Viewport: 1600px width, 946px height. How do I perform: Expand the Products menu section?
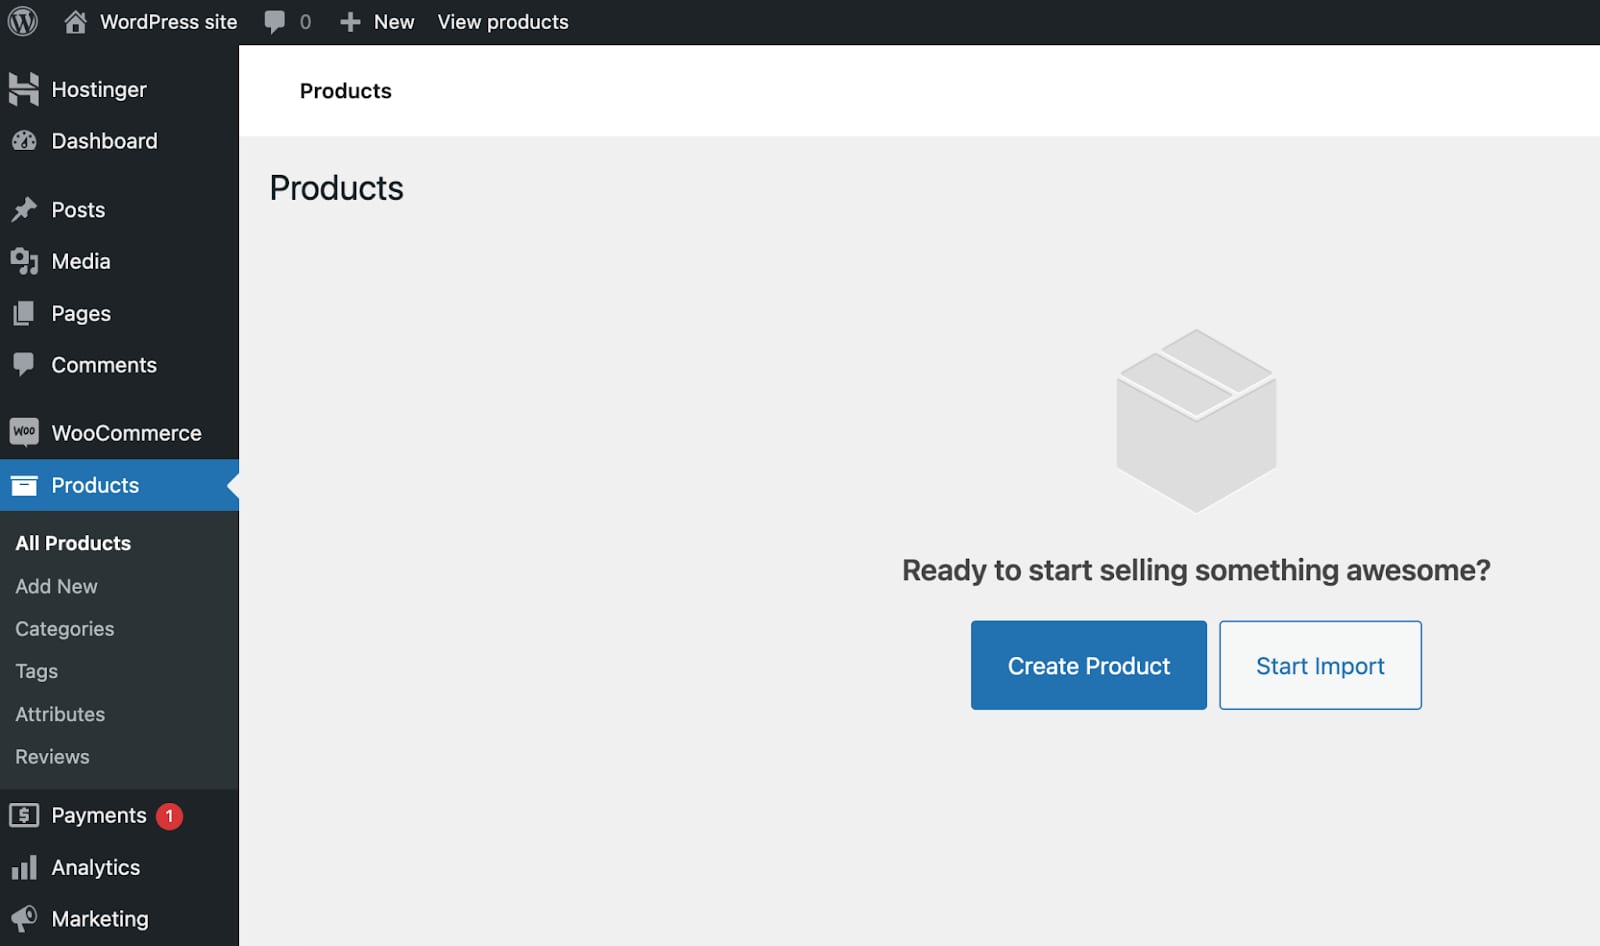[95, 485]
